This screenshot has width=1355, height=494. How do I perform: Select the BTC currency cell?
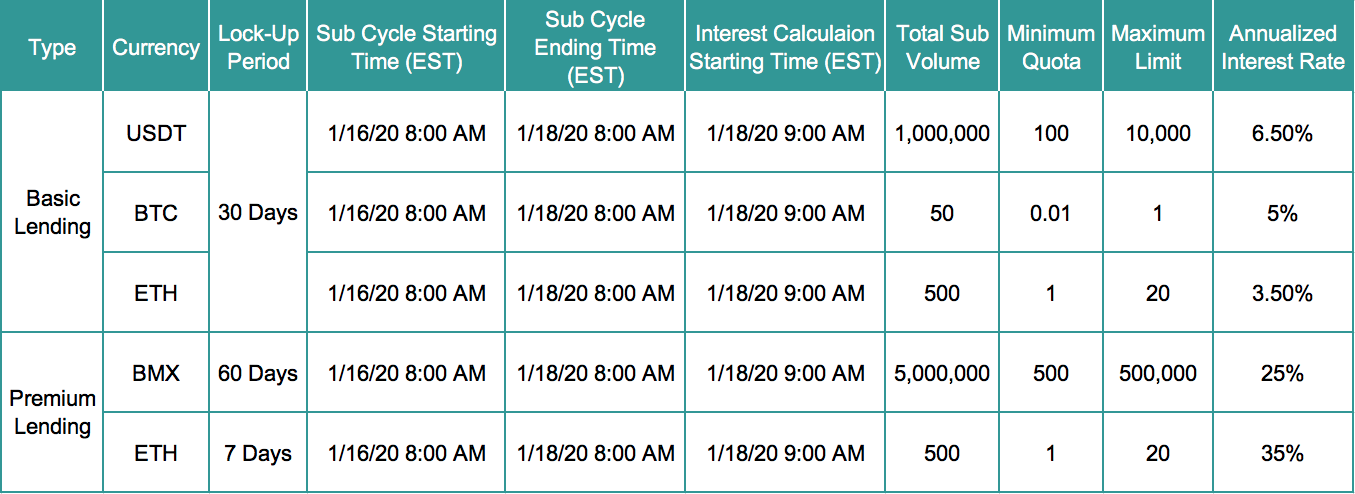155,212
